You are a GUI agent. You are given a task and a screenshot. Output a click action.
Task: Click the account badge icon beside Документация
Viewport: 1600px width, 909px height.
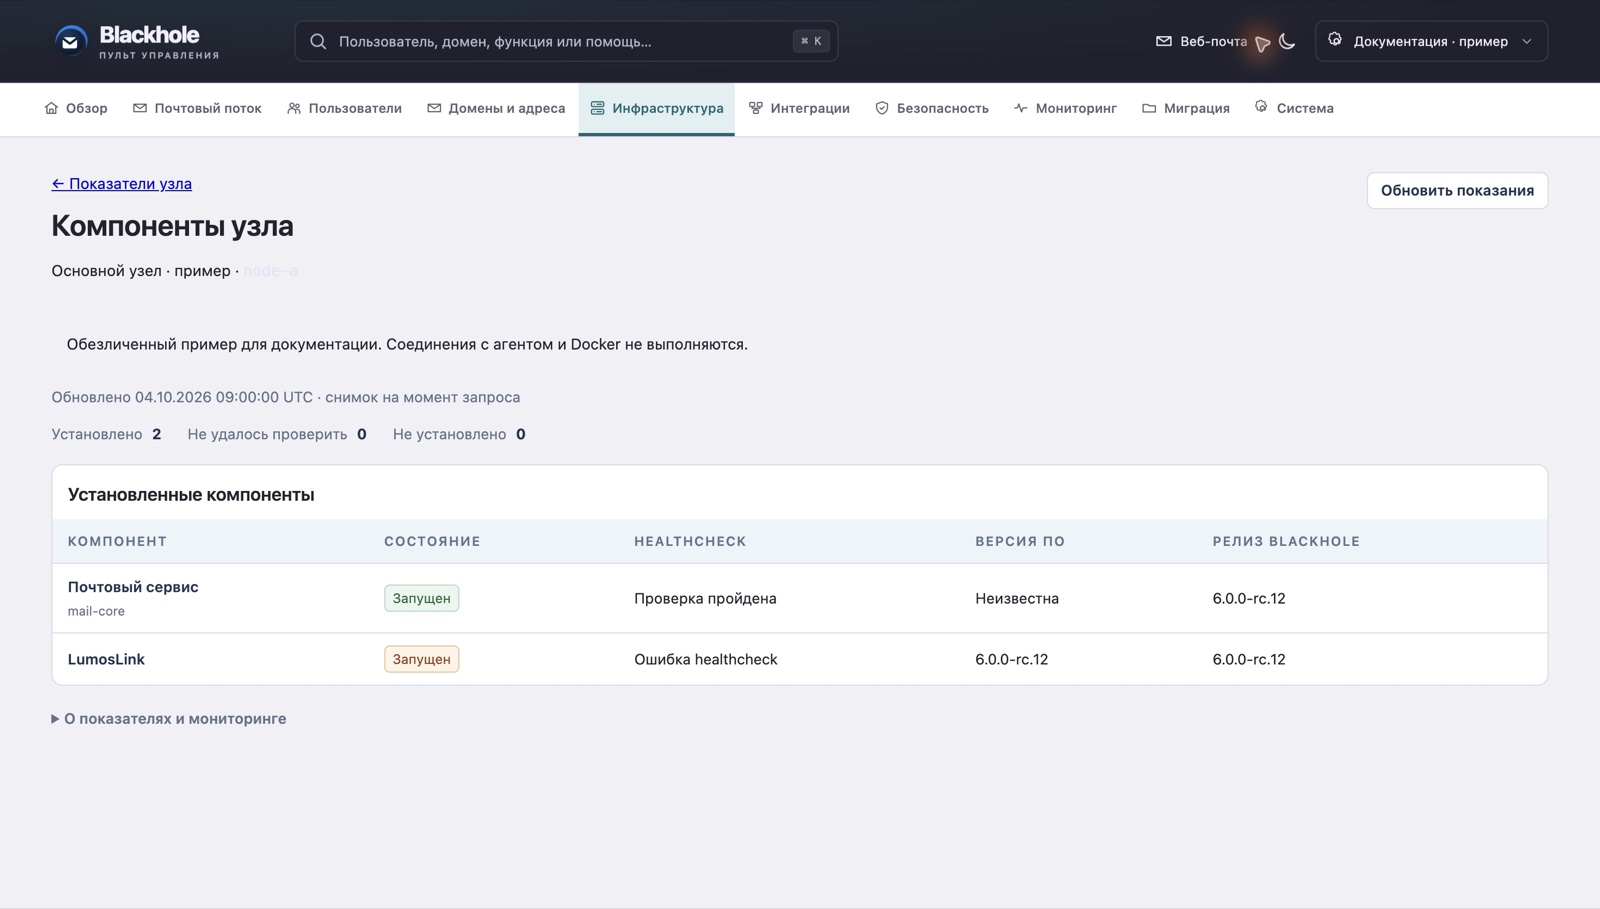1335,40
